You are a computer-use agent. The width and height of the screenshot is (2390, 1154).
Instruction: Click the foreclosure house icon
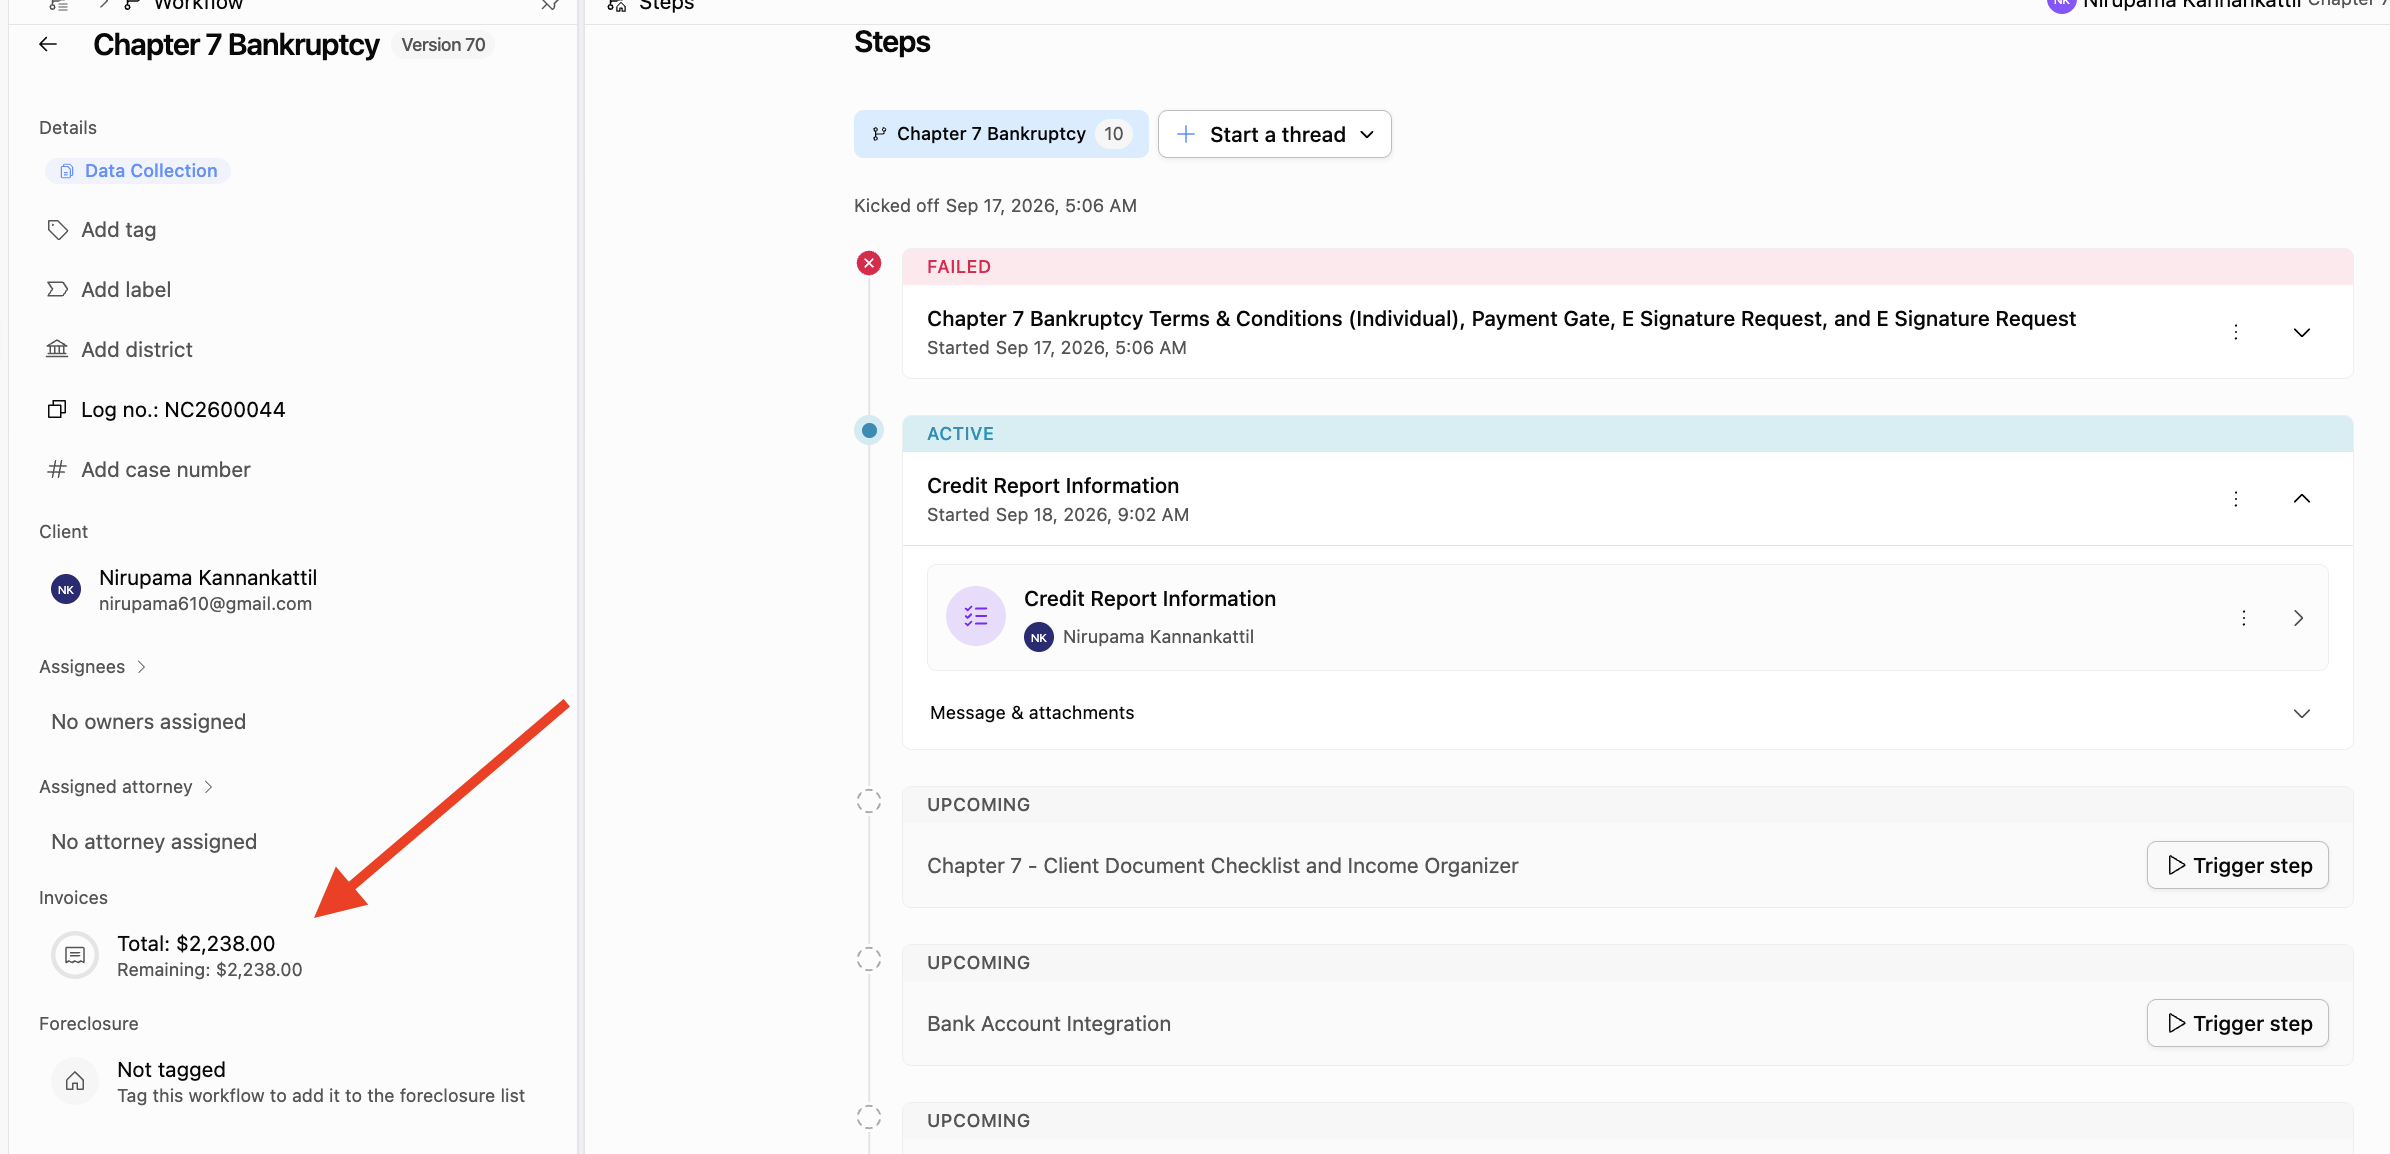(x=75, y=1082)
